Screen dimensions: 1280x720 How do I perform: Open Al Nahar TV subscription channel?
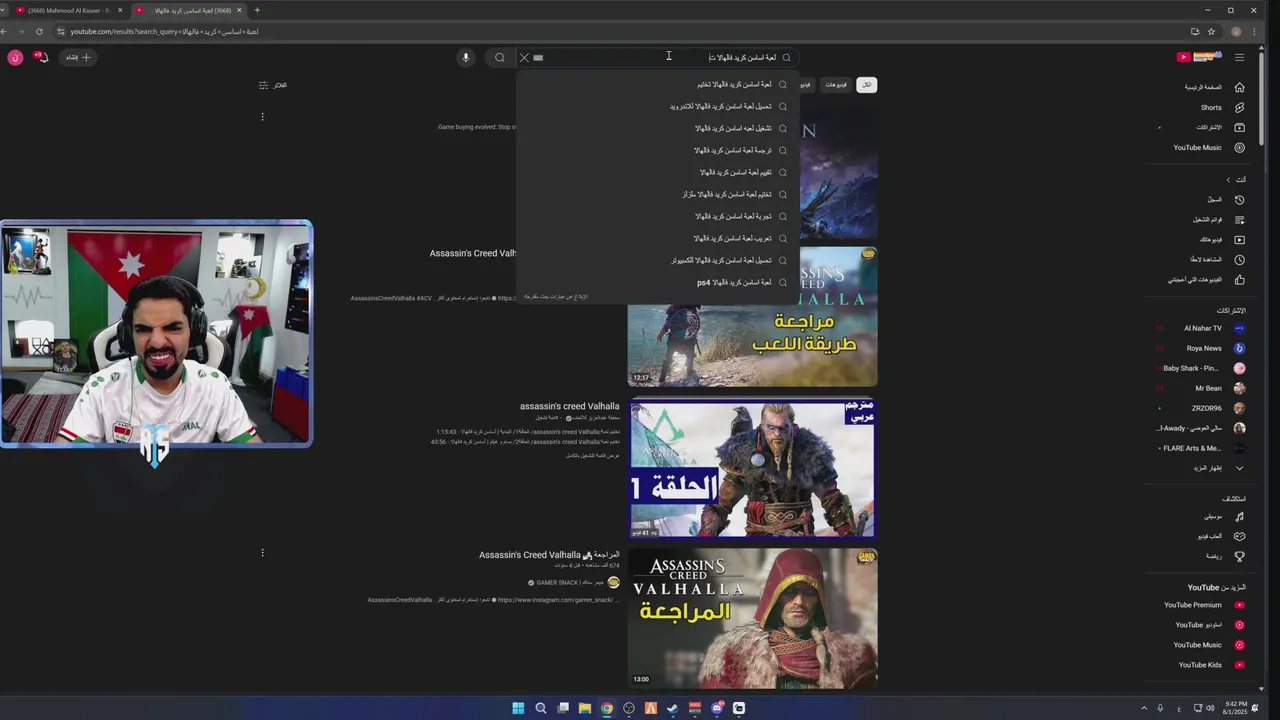click(1203, 328)
